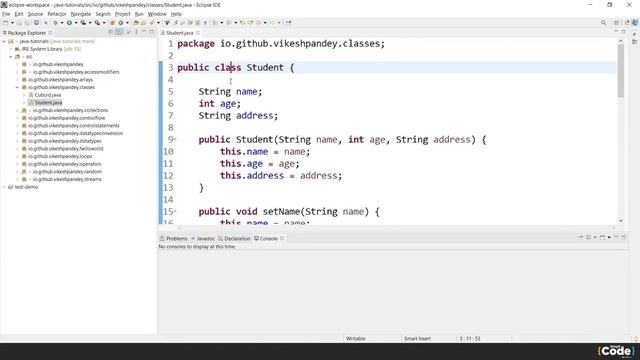Viewport: 640px width, 360px height.
Task: Select io.github.vikeshpandey.collections package
Action: coord(70,110)
